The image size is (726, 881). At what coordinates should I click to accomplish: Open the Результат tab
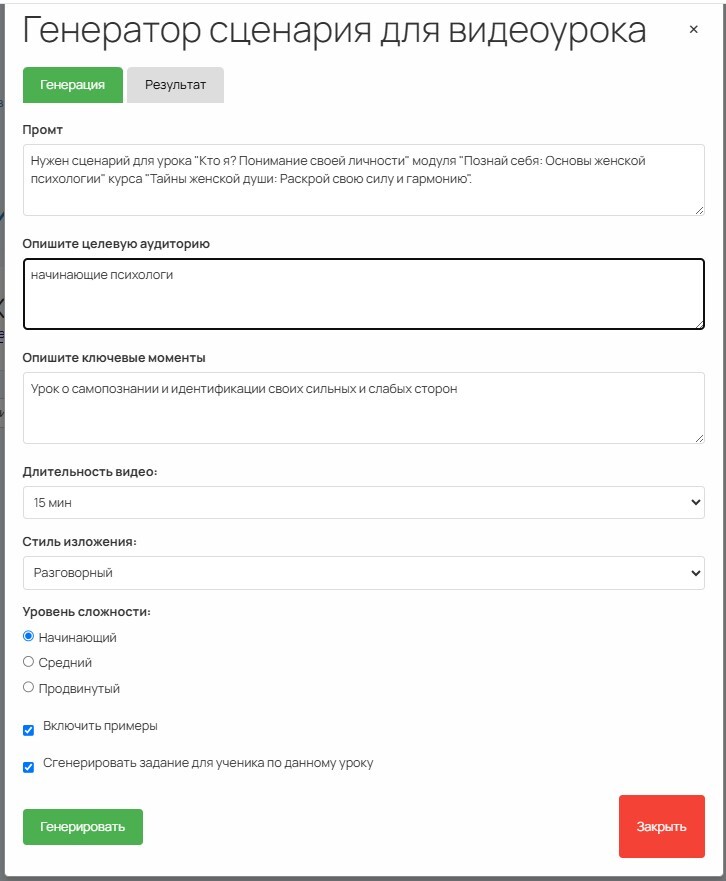(175, 85)
